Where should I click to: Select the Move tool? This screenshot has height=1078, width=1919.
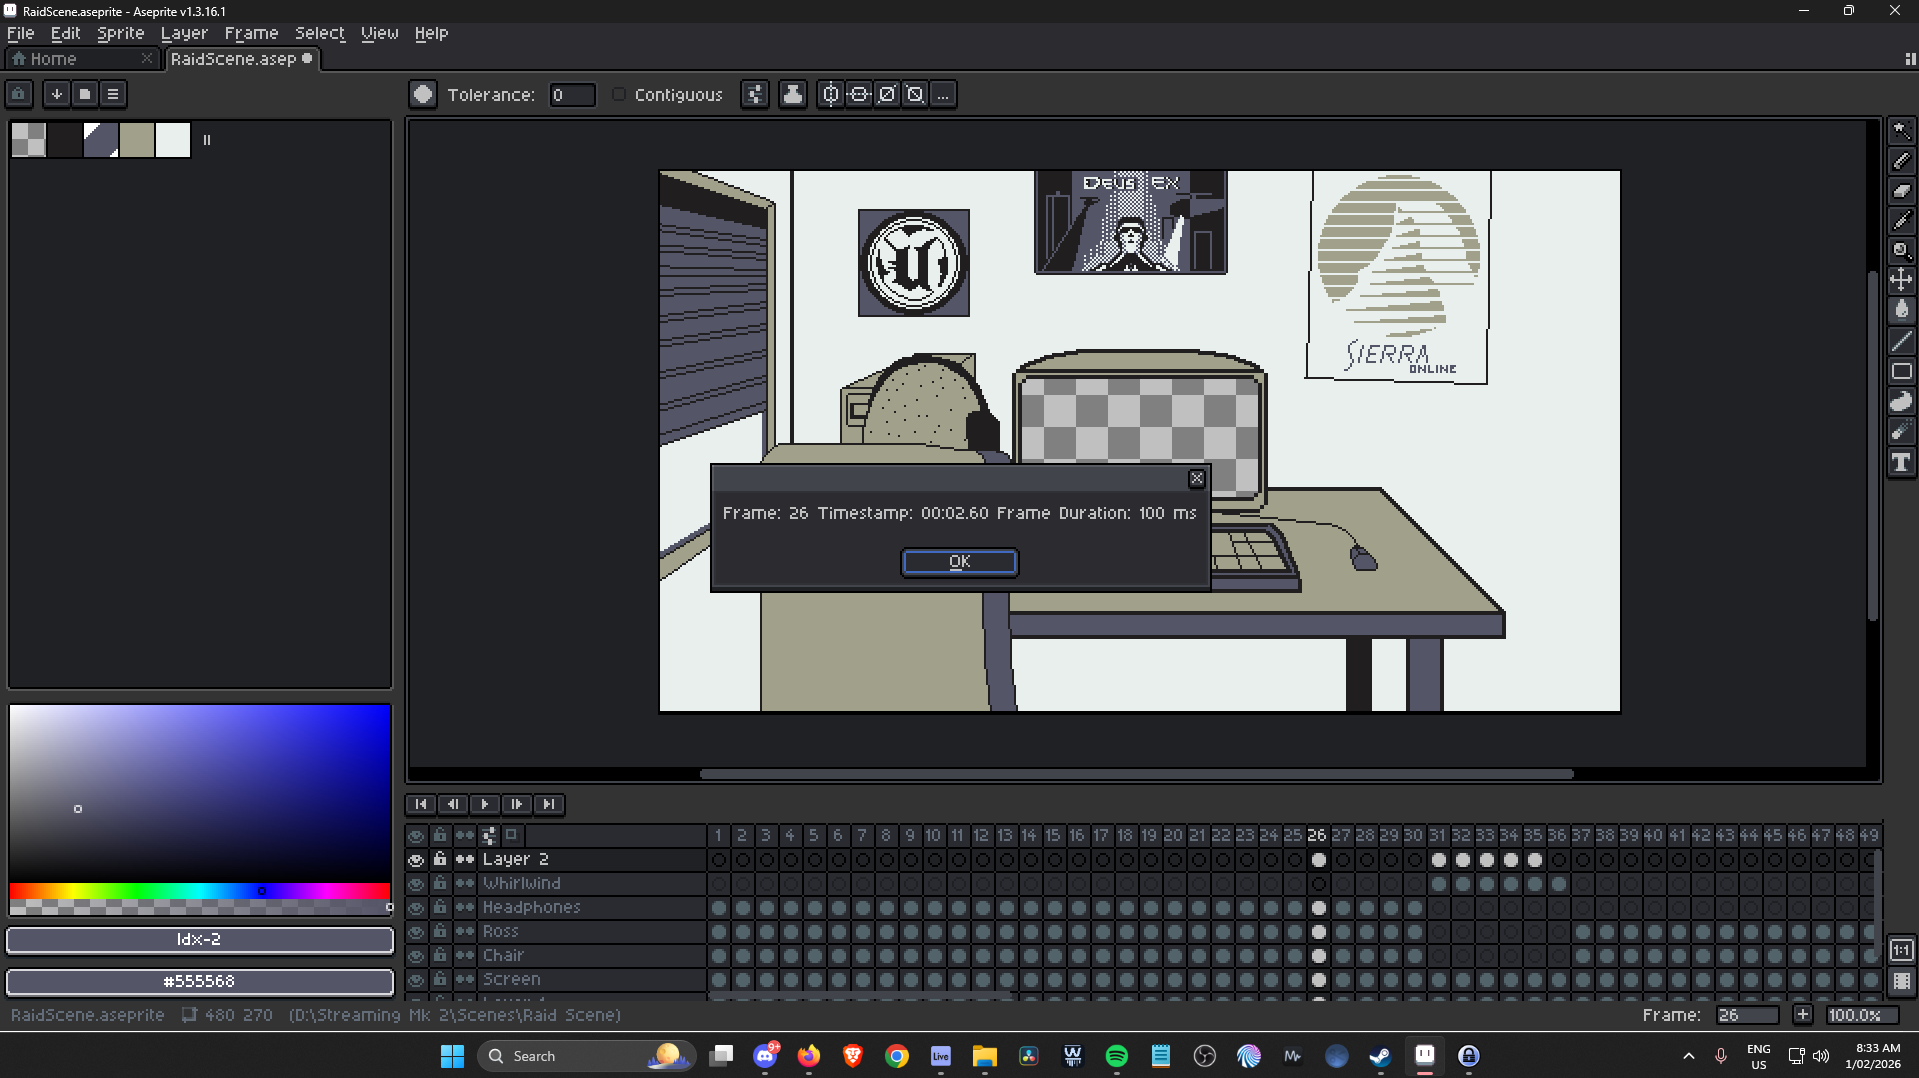1901,281
